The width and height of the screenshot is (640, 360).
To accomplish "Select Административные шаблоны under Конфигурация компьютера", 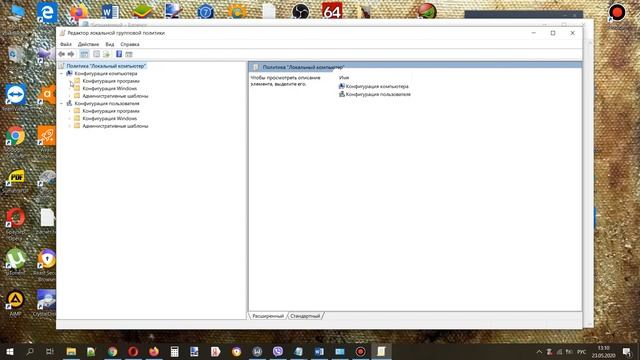I will [115, 96].
